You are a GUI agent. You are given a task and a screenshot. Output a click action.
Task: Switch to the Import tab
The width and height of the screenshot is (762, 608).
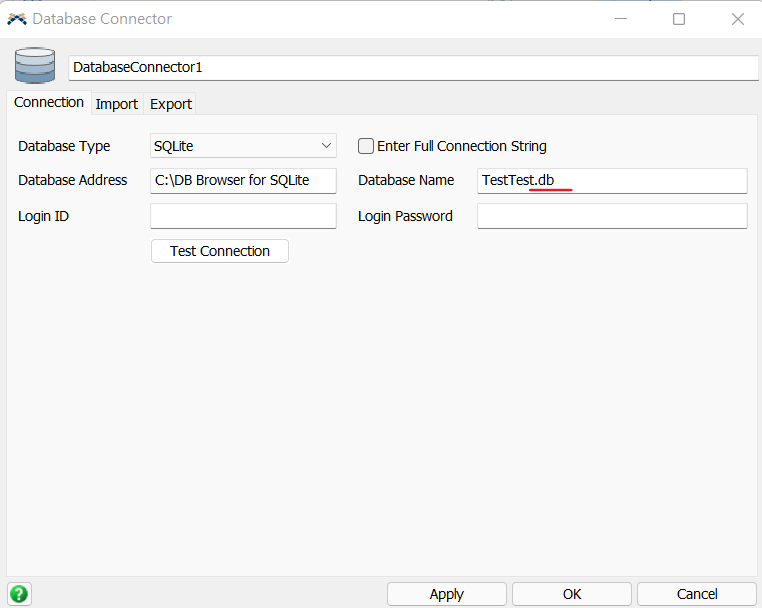point(117,104)
